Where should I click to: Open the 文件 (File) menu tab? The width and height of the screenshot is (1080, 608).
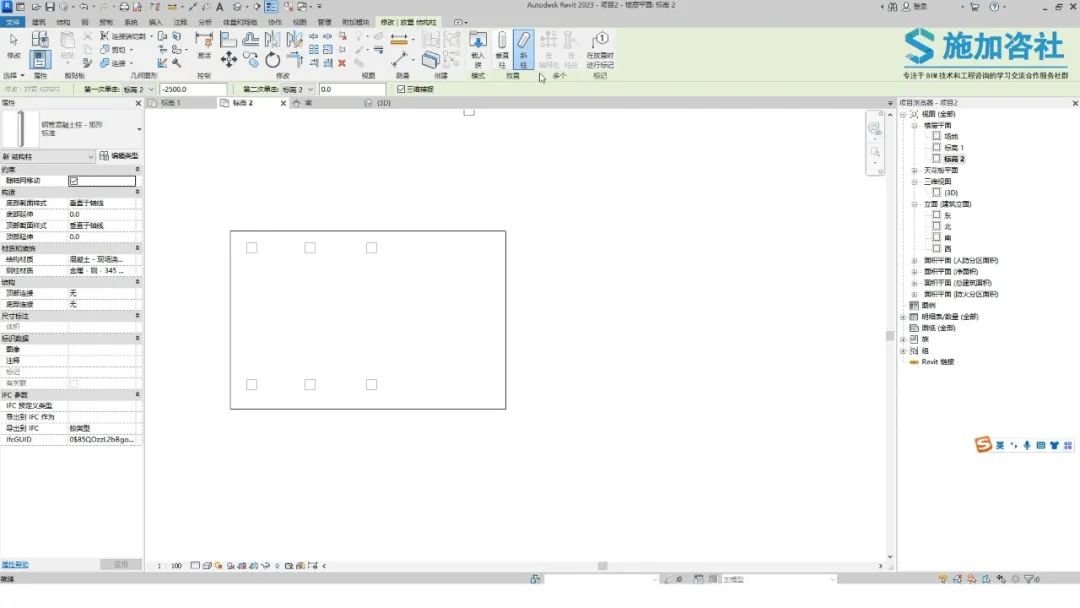click(13, 22)
